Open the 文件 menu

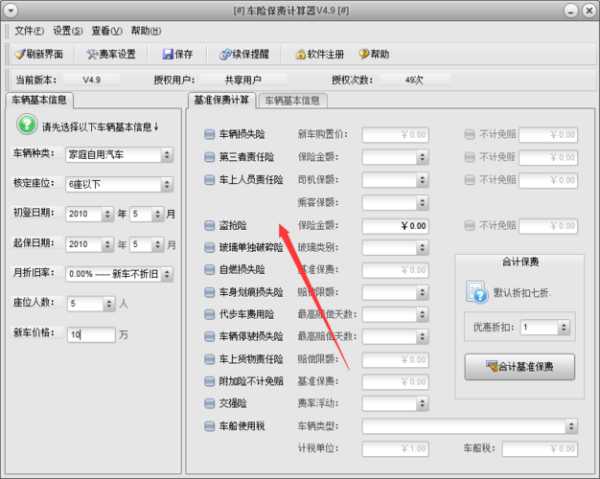30,31
